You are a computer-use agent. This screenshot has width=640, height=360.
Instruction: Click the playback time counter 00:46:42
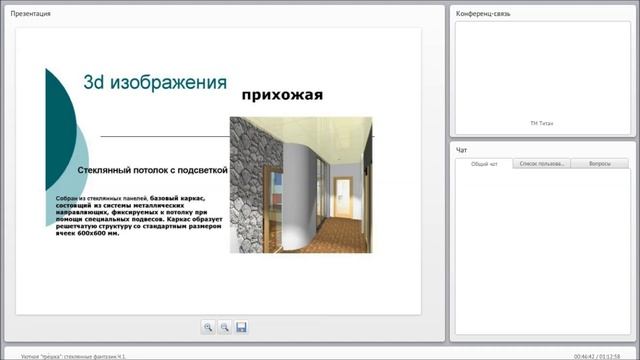pyautogui.click(x=585, y=357)
